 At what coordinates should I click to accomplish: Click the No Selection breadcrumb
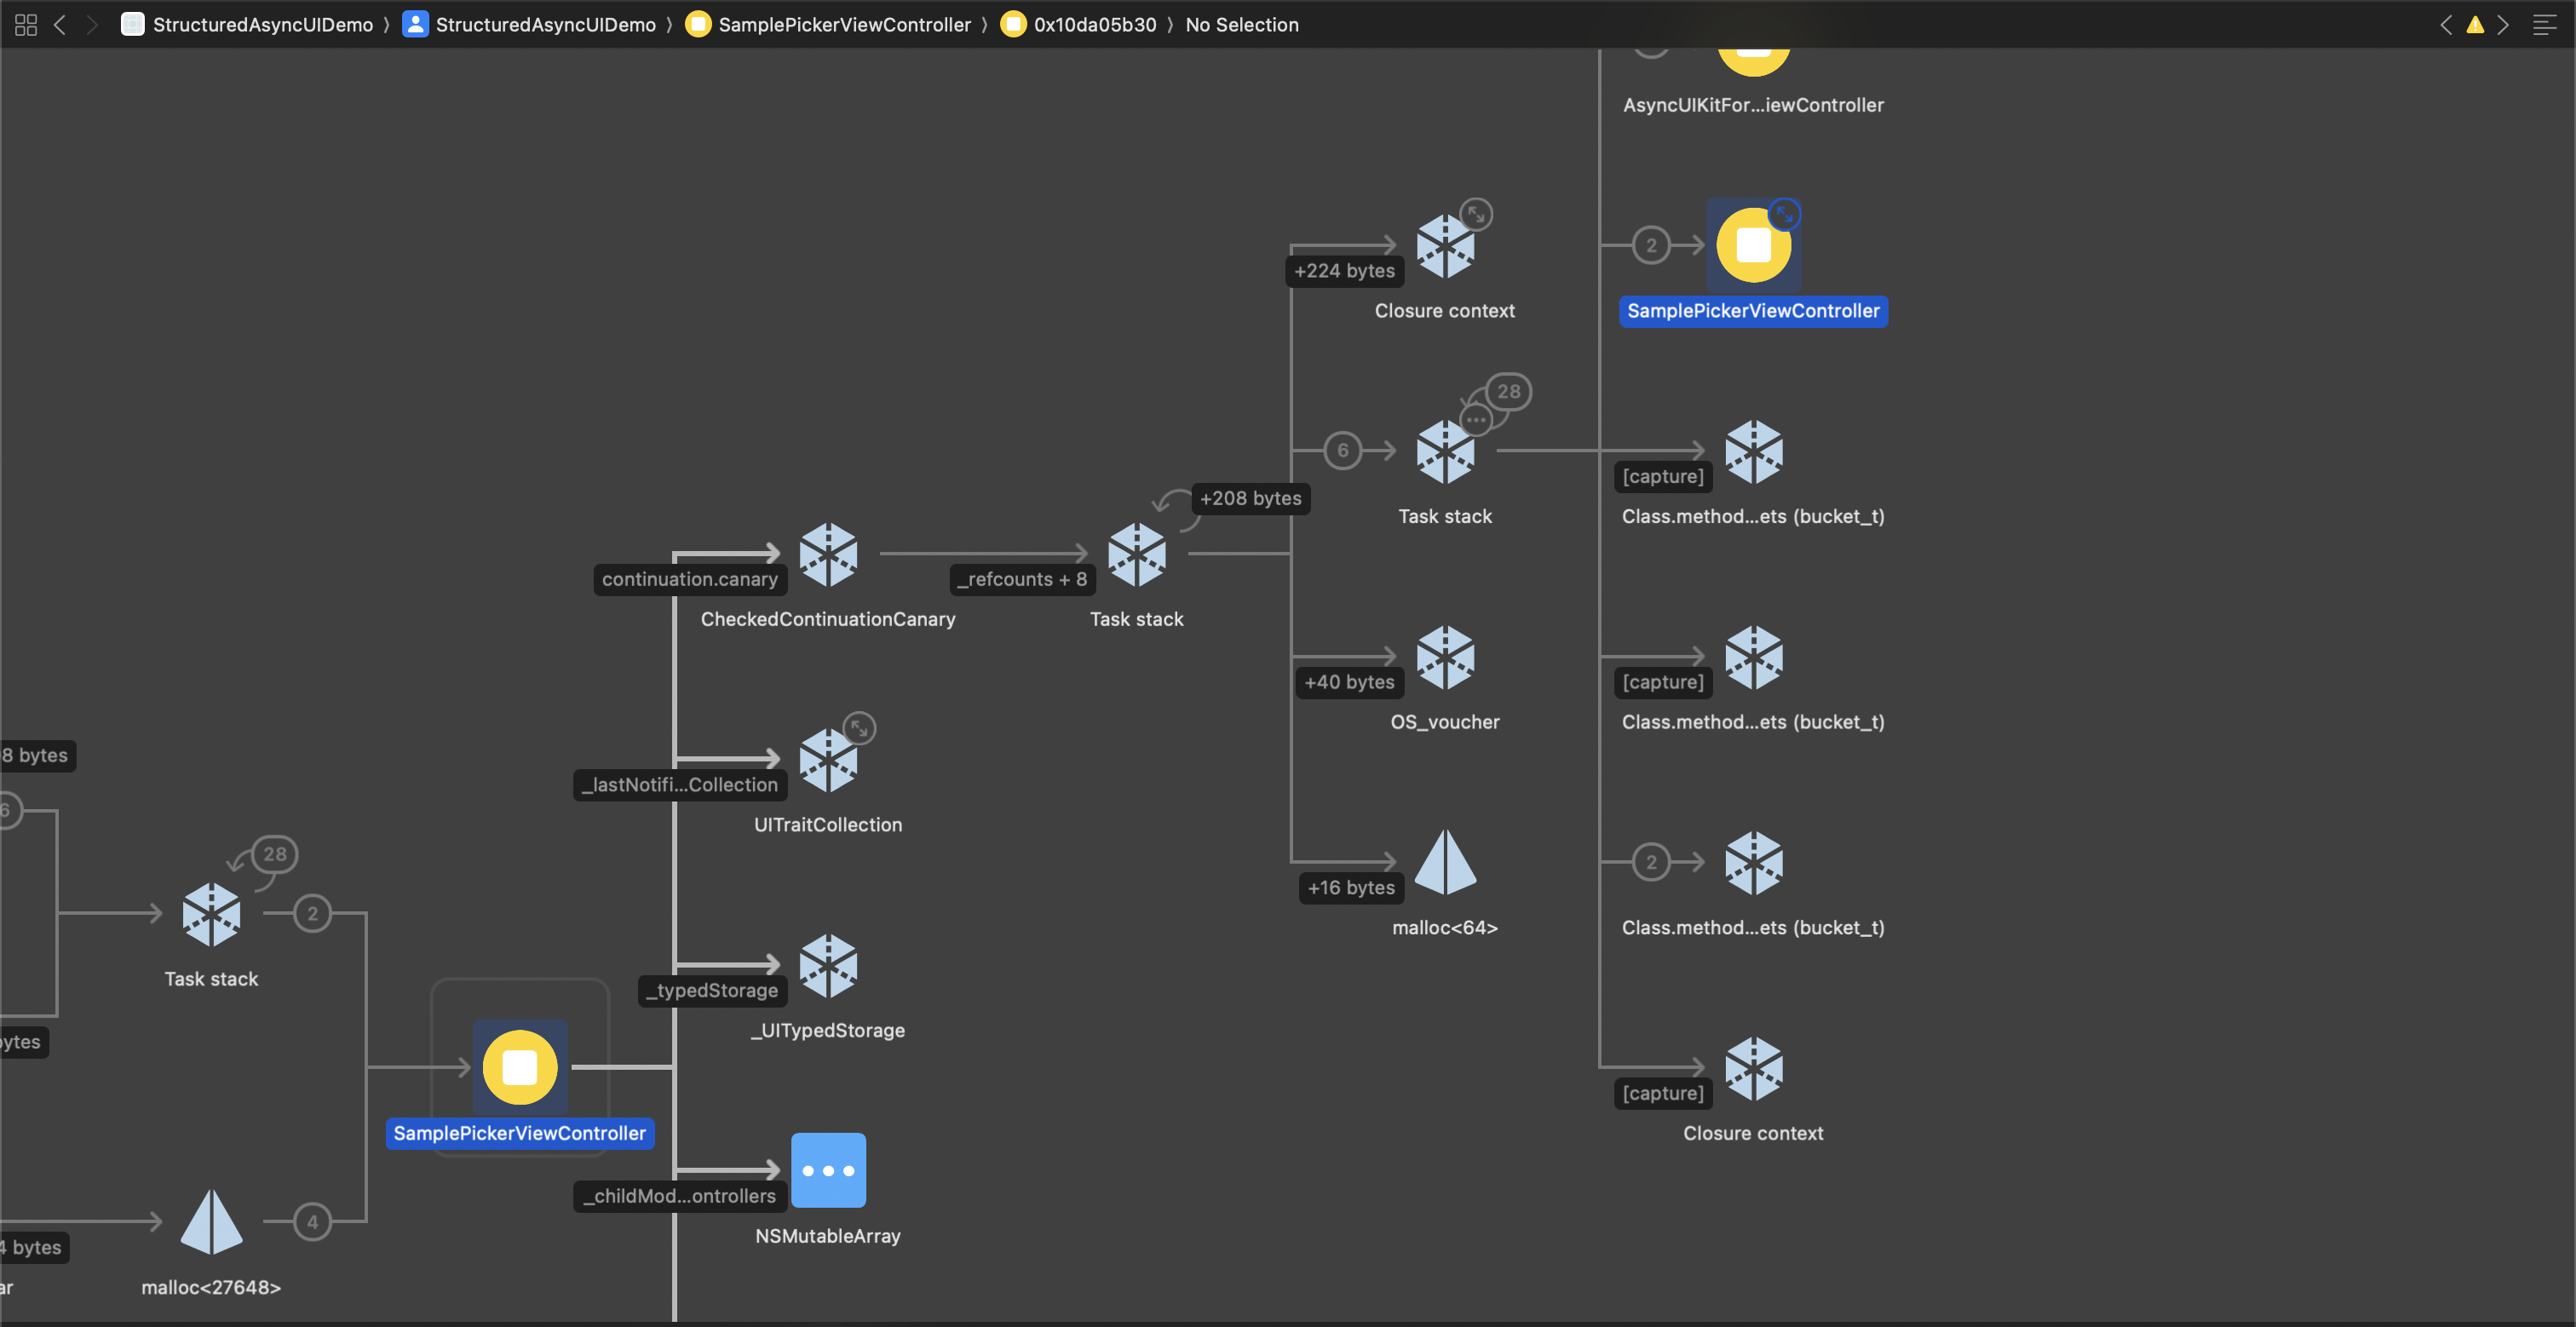pyautogui.click(x=1242, y=25)
